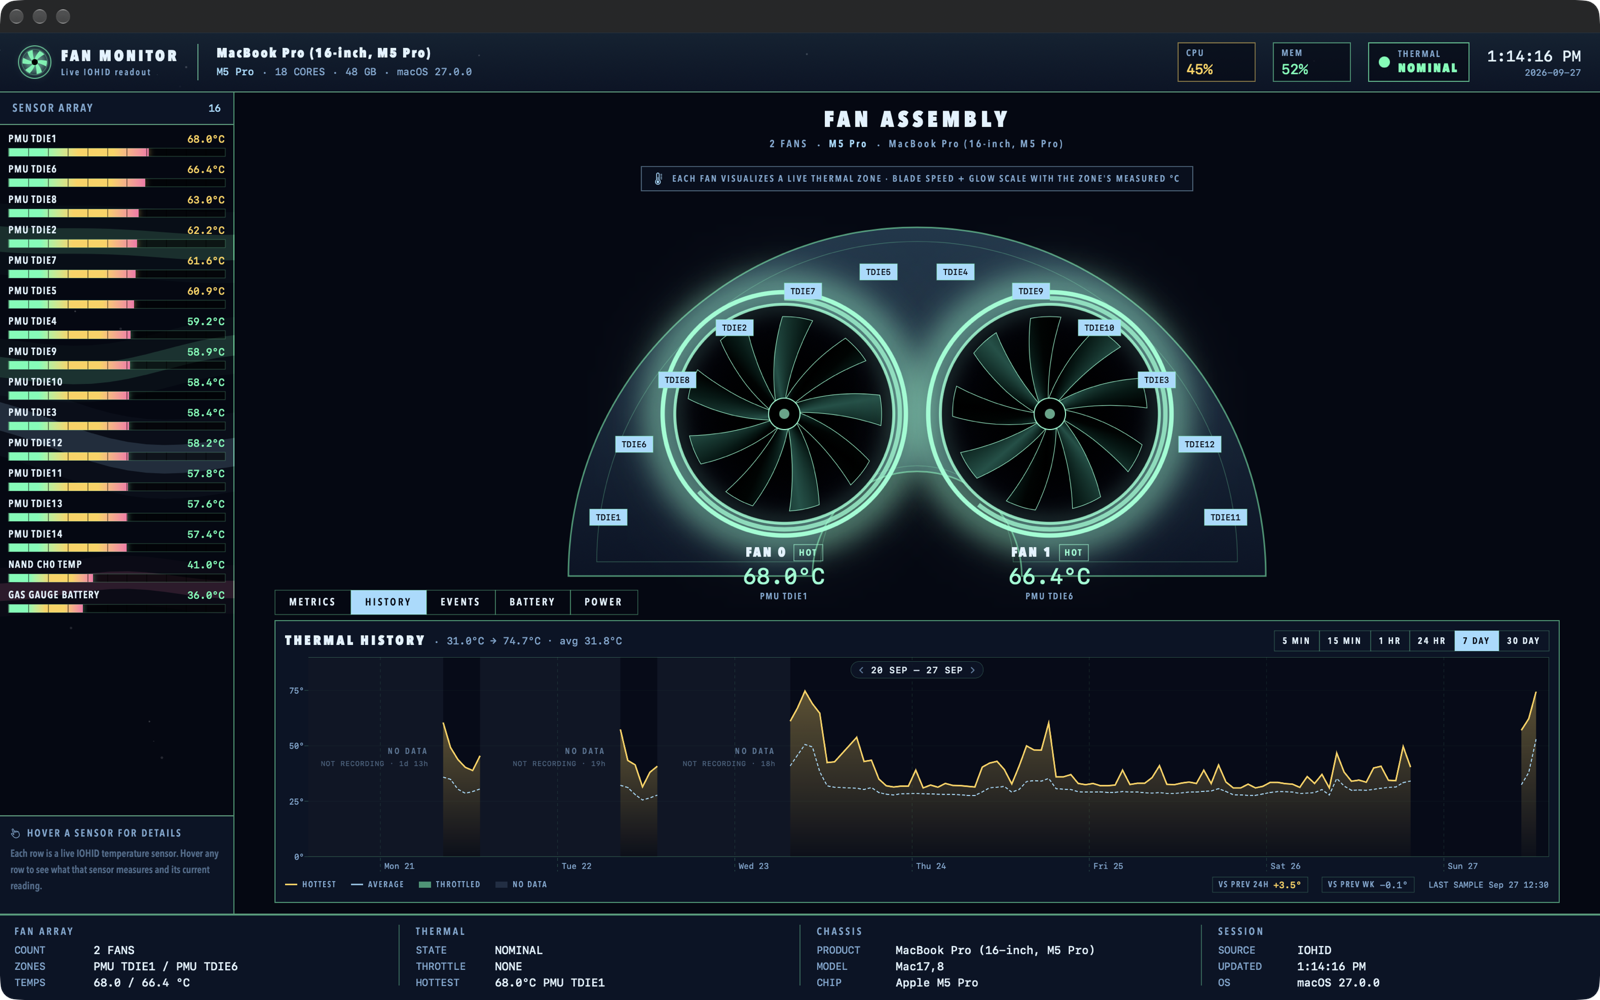Click the TDIE8 tag on Fan 0
The image size is (1600, 1000).
[x=677, y=380]
